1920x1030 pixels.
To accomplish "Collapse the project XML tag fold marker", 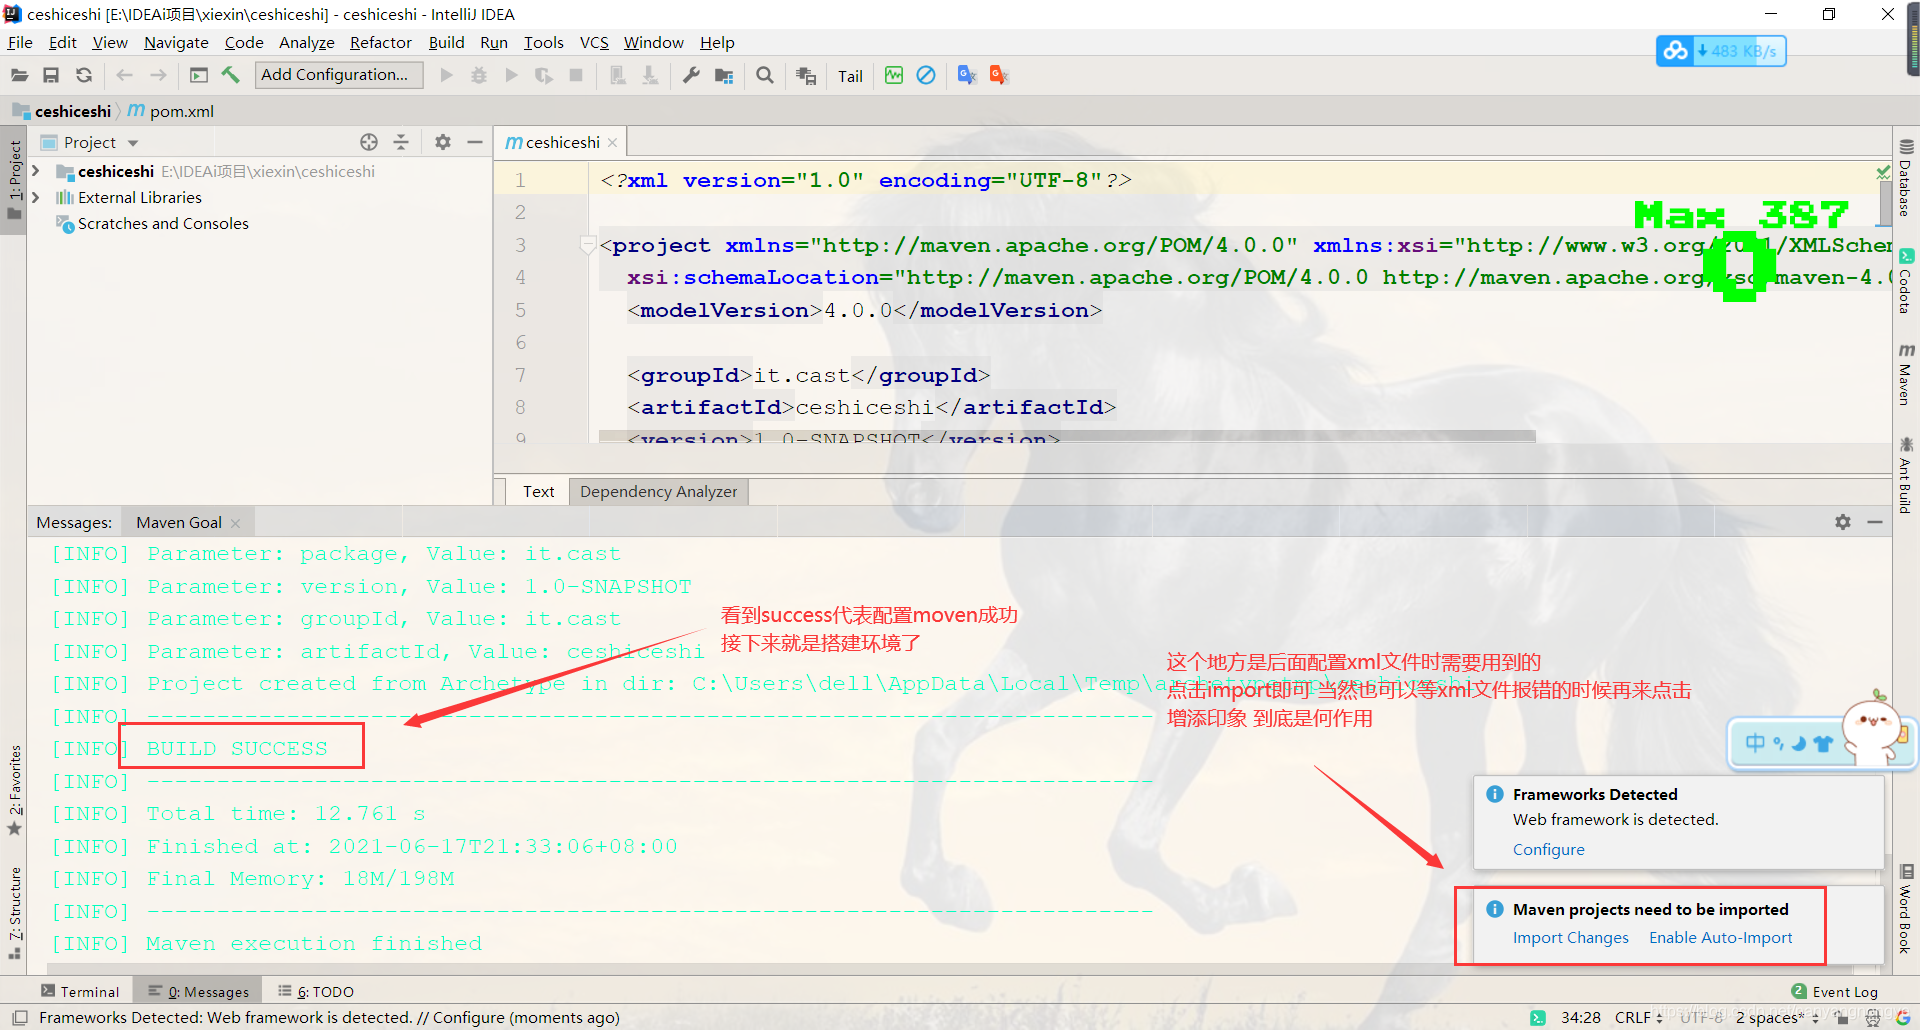I will [587, 244].
